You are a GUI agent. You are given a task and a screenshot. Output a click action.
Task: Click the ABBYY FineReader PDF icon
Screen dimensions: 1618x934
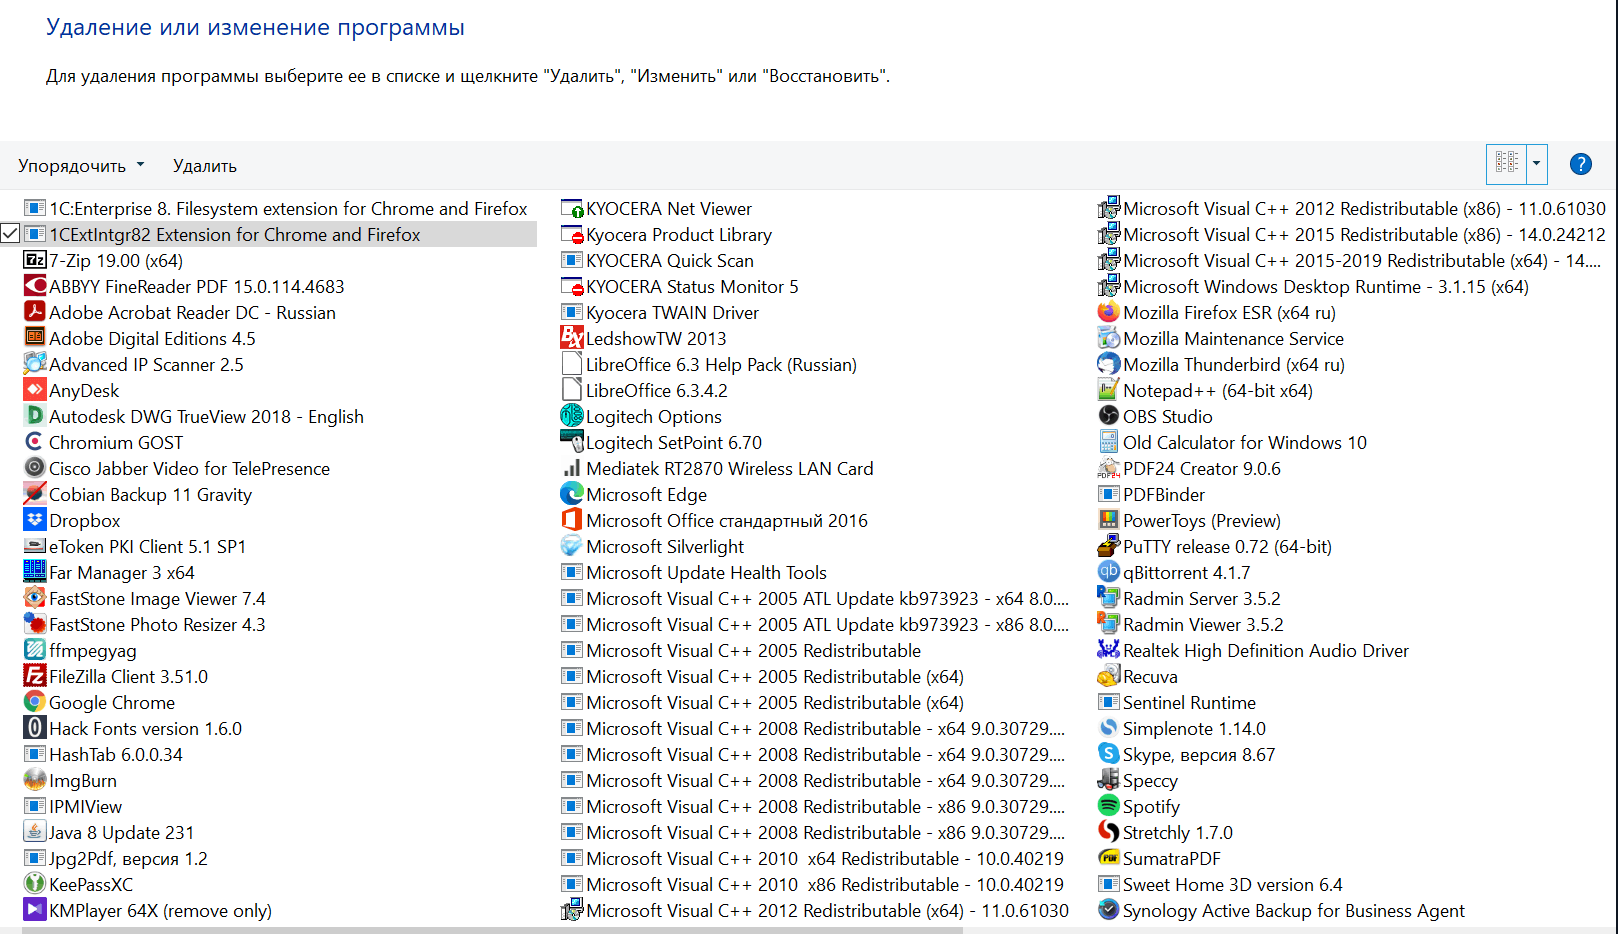point(35,286)
